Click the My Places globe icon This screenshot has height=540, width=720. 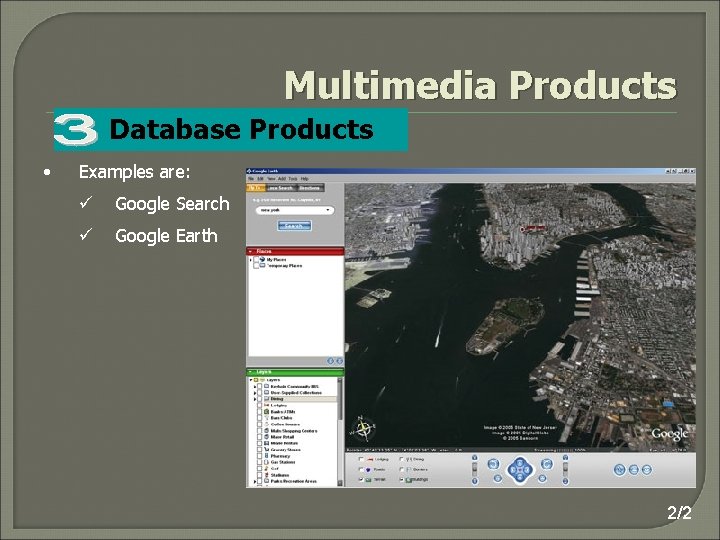click(262, 260)
